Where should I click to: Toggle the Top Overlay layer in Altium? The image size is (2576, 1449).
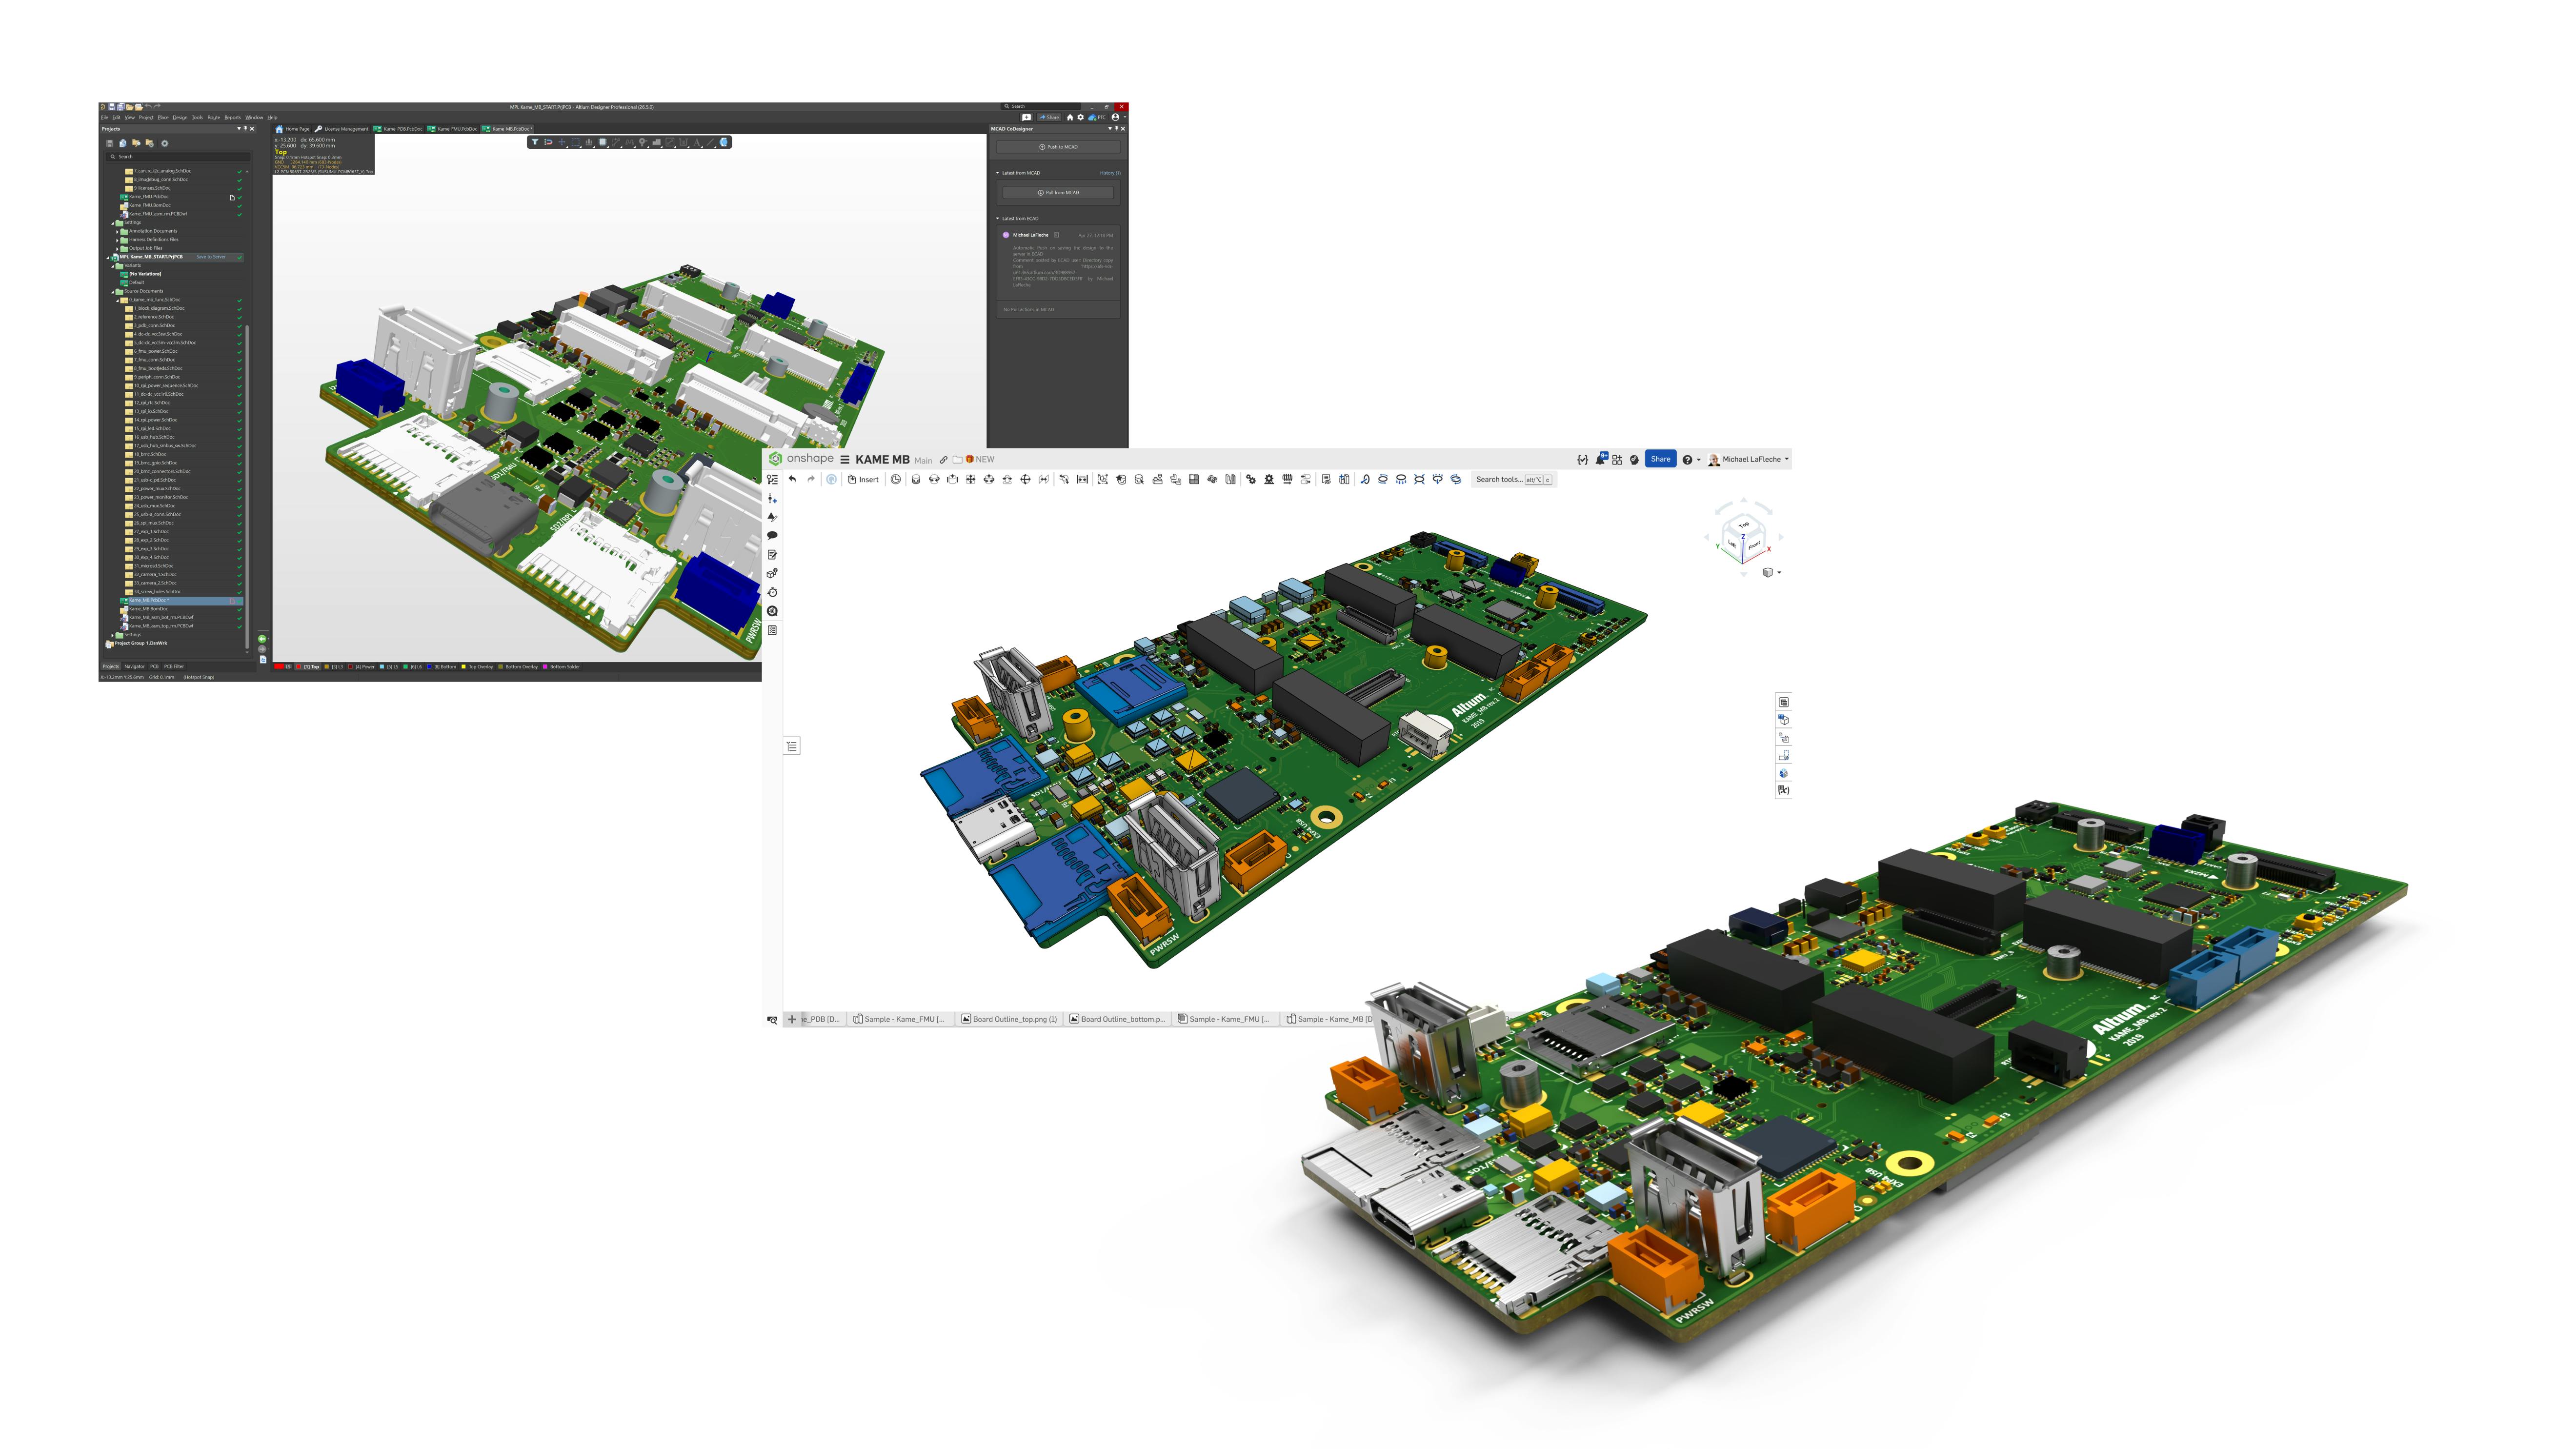pos(477,666)
